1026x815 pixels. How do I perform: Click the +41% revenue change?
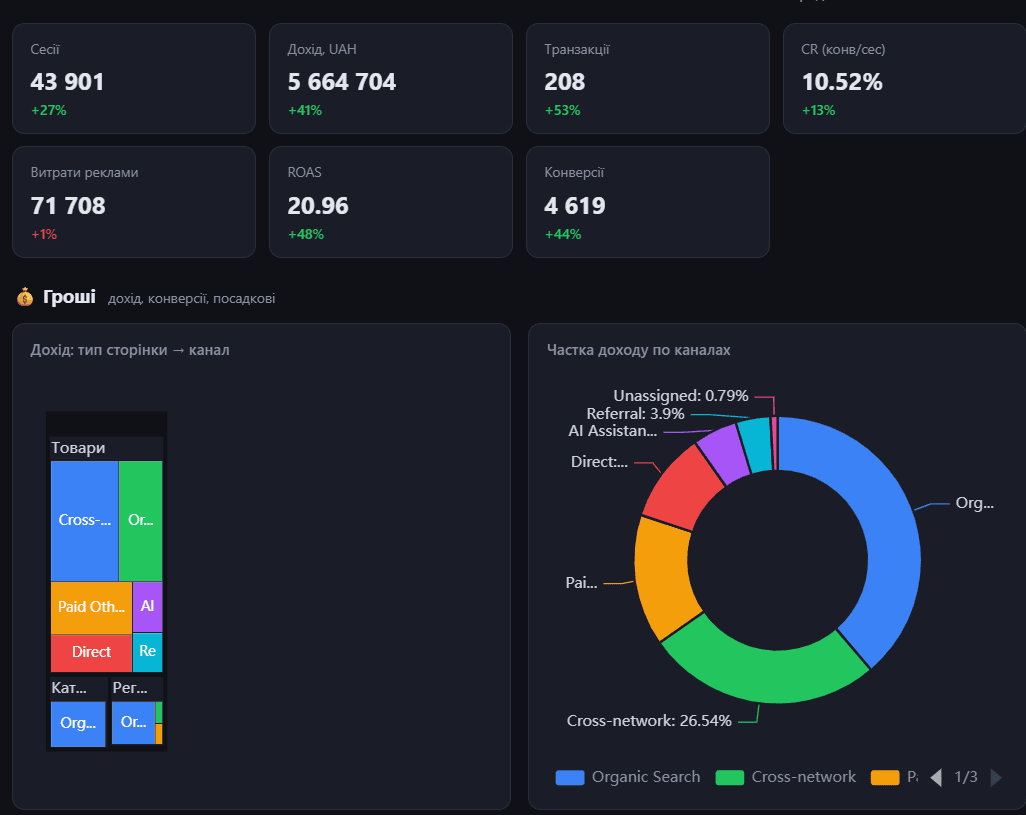coord(305,111)
